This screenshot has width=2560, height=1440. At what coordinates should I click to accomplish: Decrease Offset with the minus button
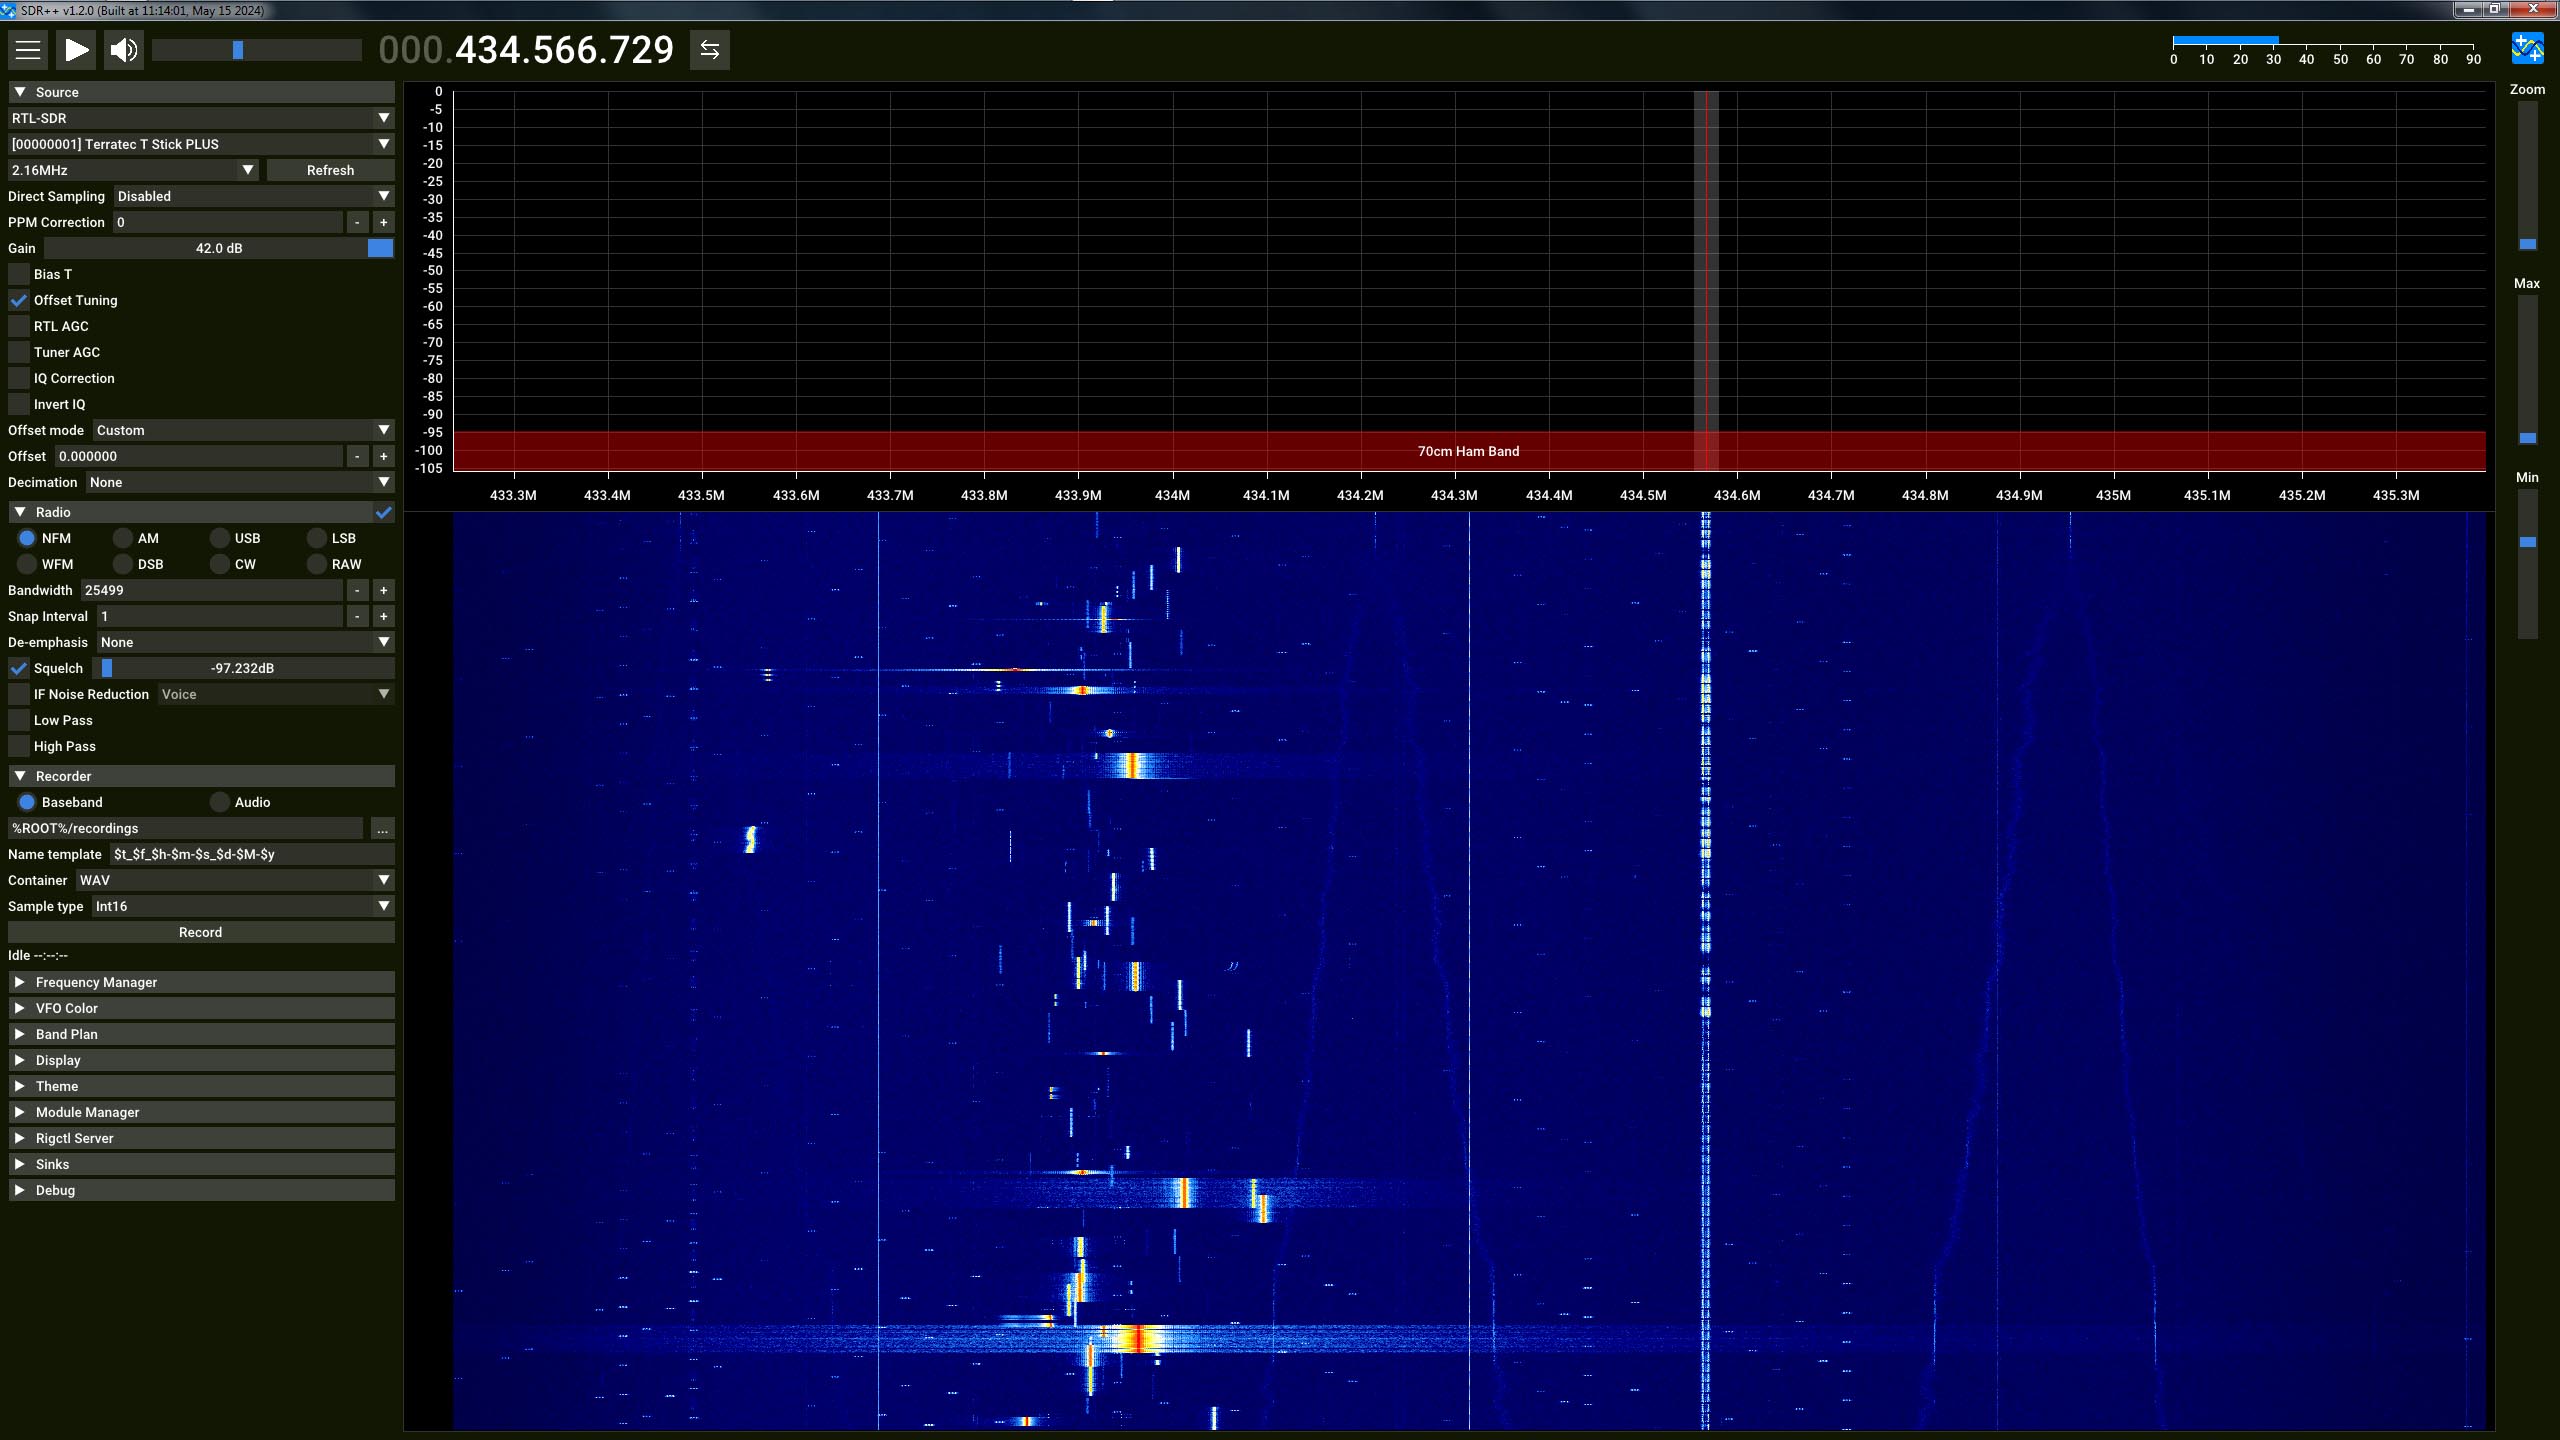pyautogui.click(x=357, y=456)
